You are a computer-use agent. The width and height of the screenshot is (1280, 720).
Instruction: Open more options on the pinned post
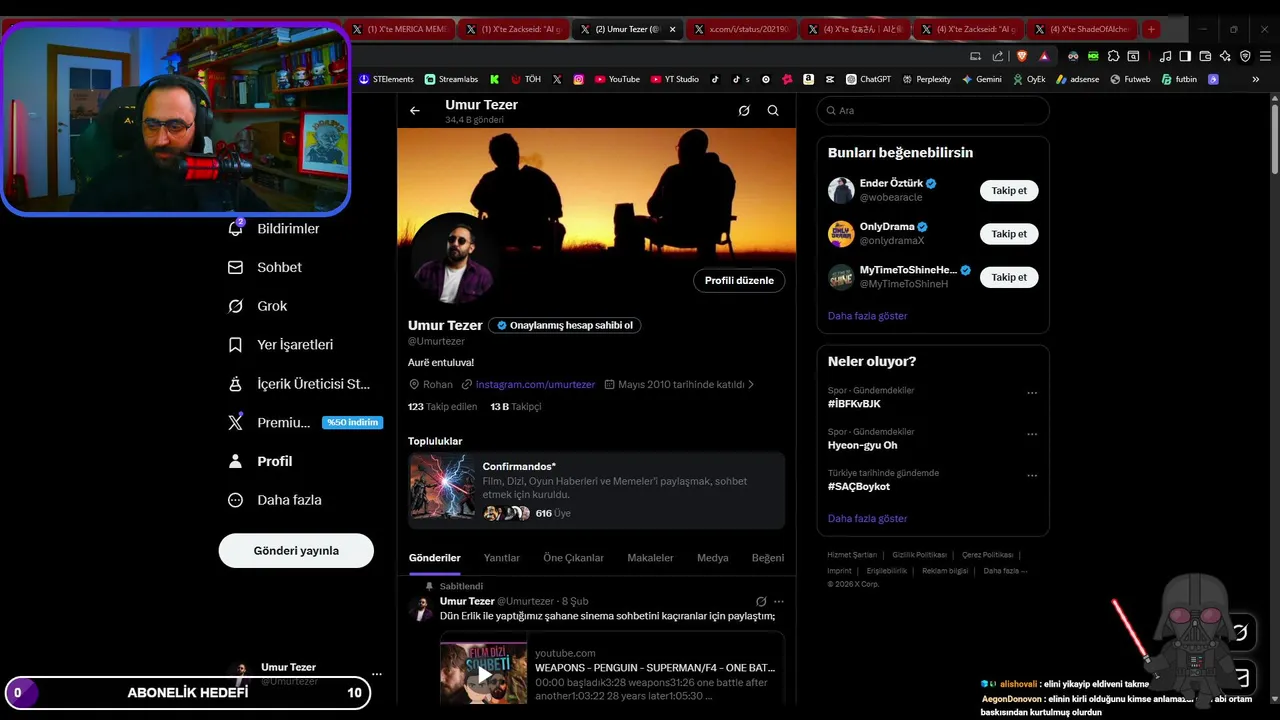pyautogui.click(x=779, y=602)
